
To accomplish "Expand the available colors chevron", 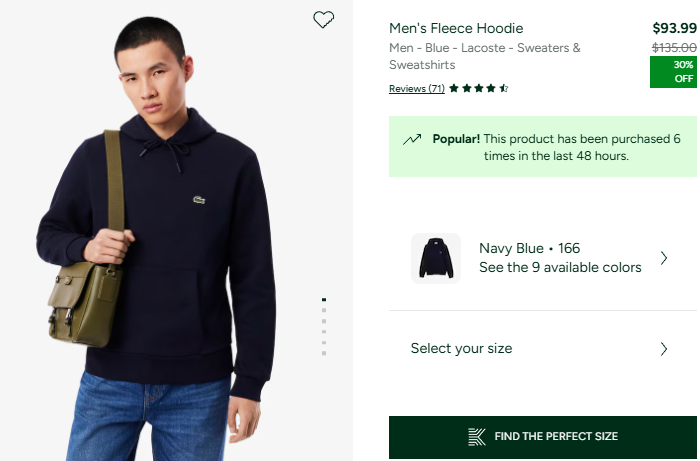I will click(x=663, y=258).
